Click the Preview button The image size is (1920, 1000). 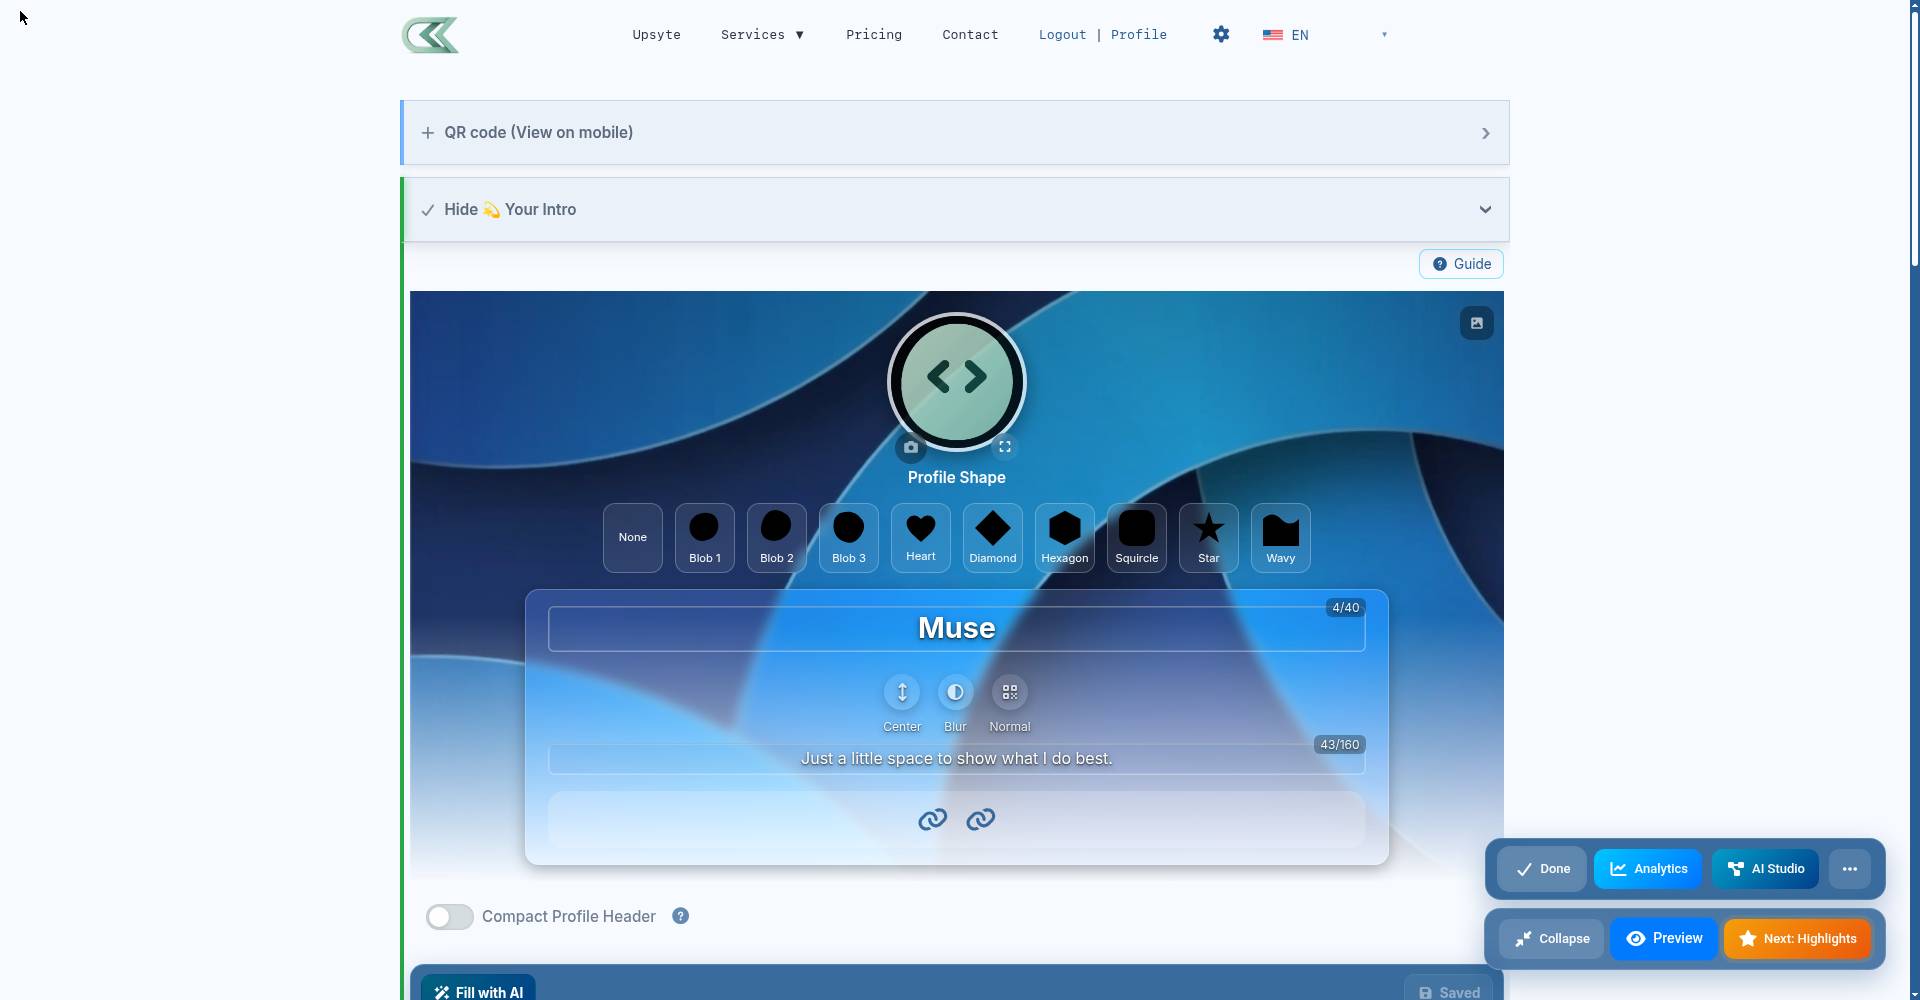pos(1664,939)
